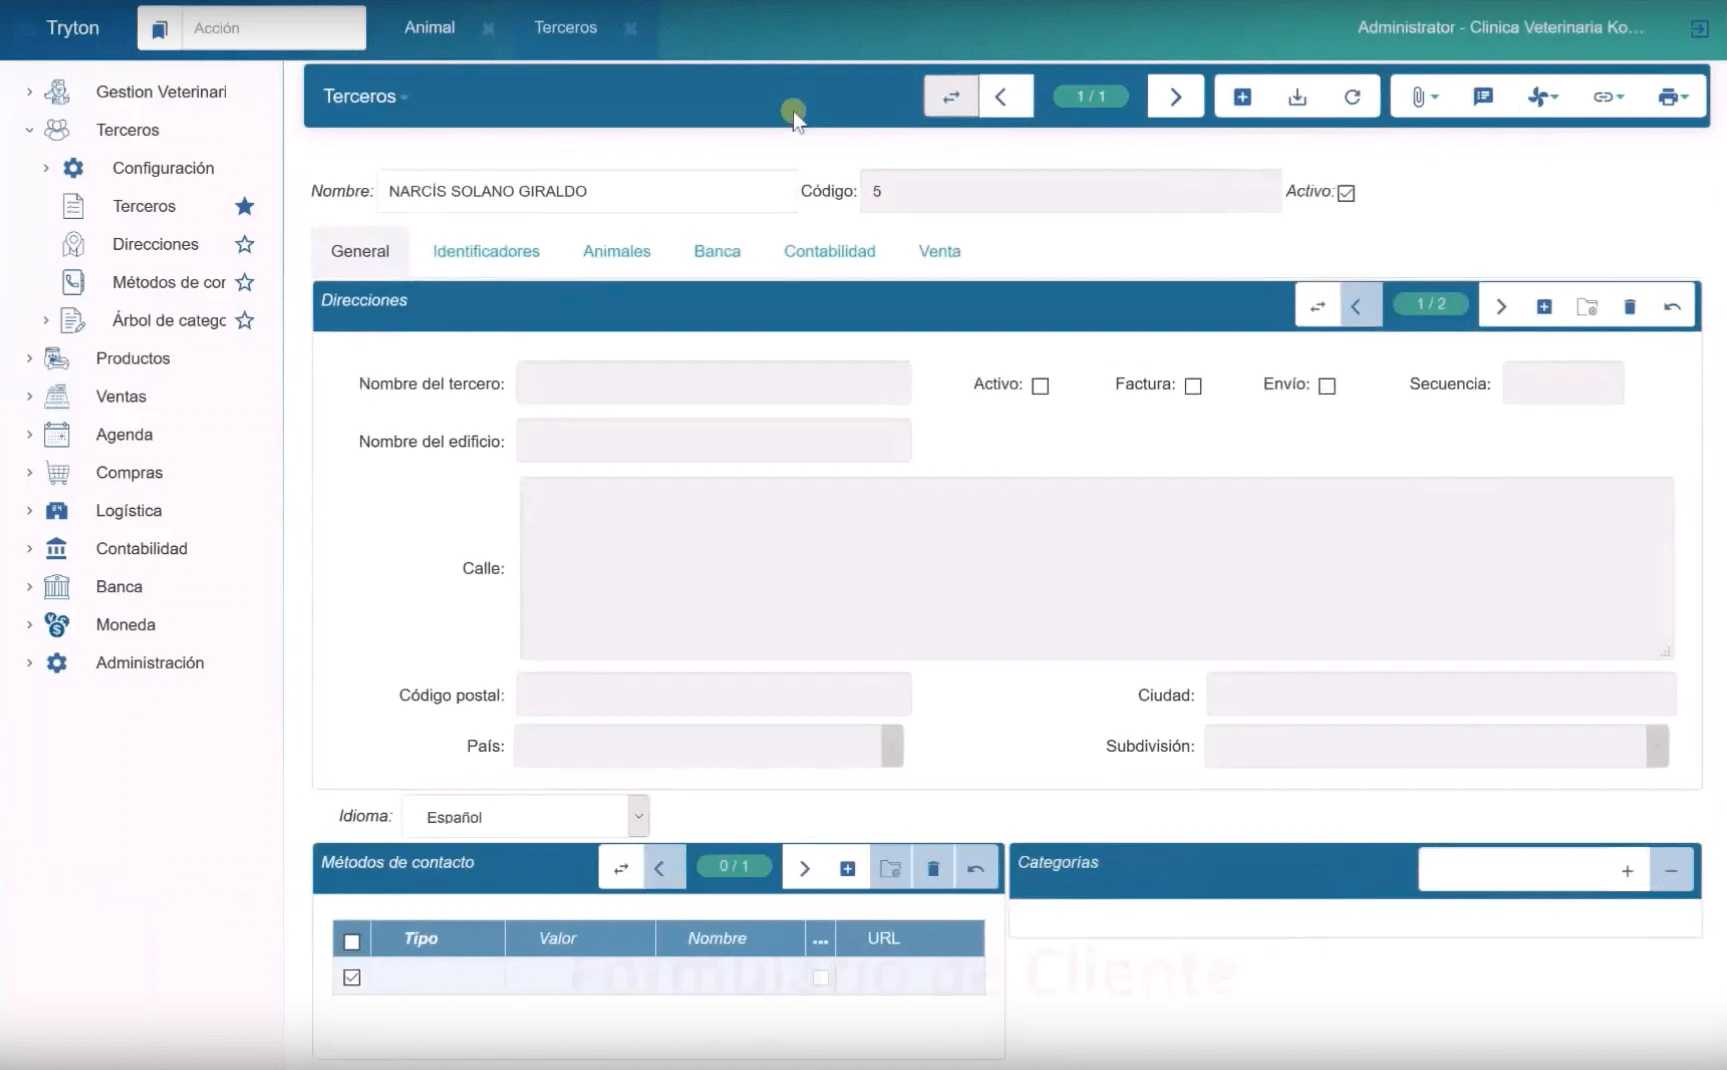Click the attachment paperclip icon

[x=1423, y=97]
